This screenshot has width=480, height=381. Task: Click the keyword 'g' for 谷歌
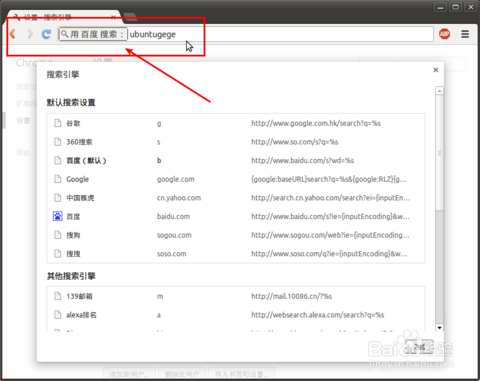(159, 124)
